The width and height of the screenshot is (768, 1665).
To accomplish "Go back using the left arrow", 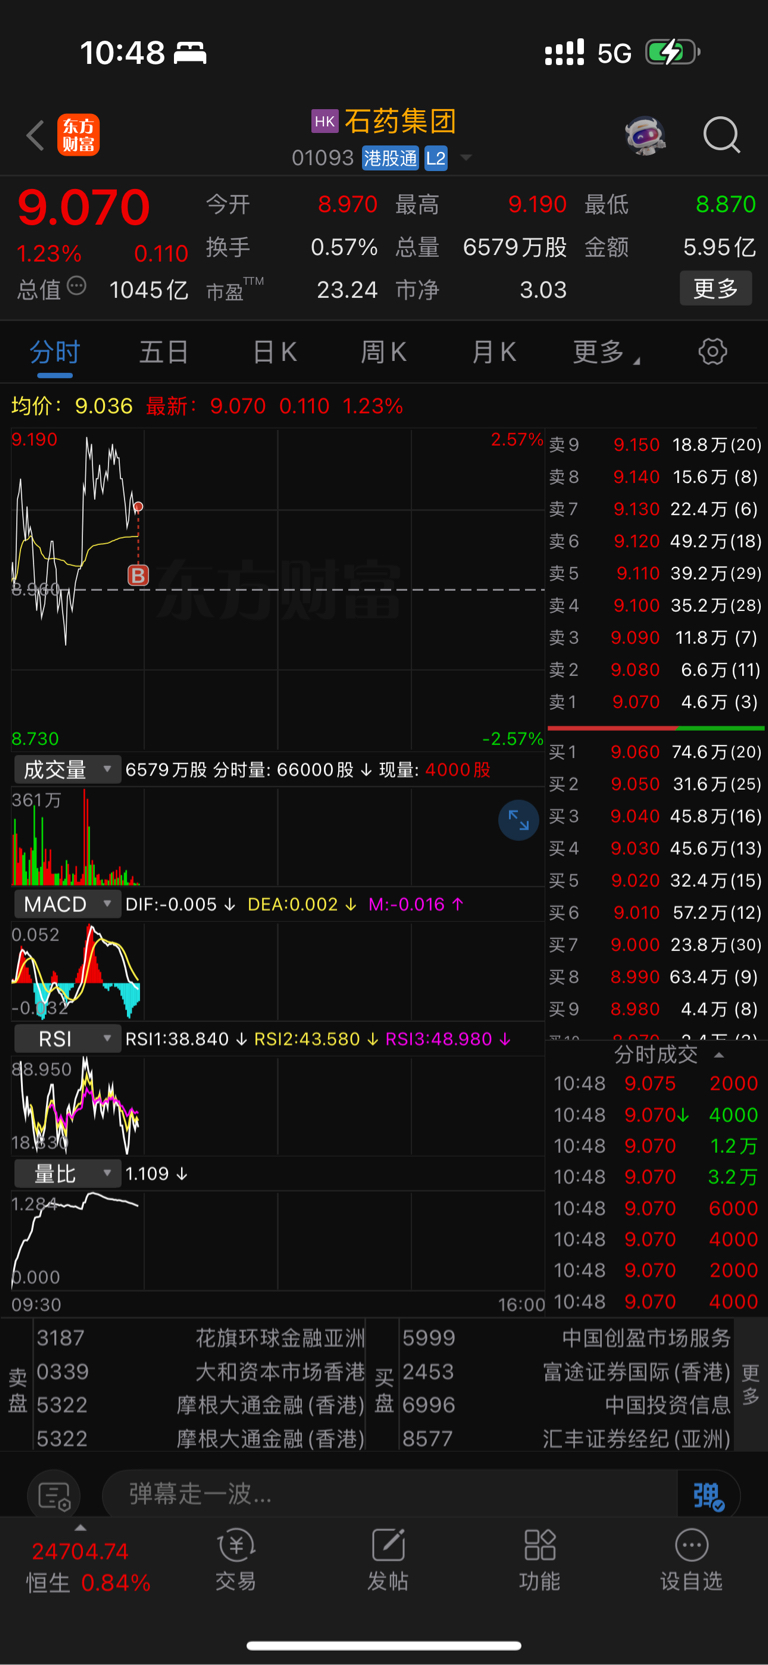I will pos(35,135).
